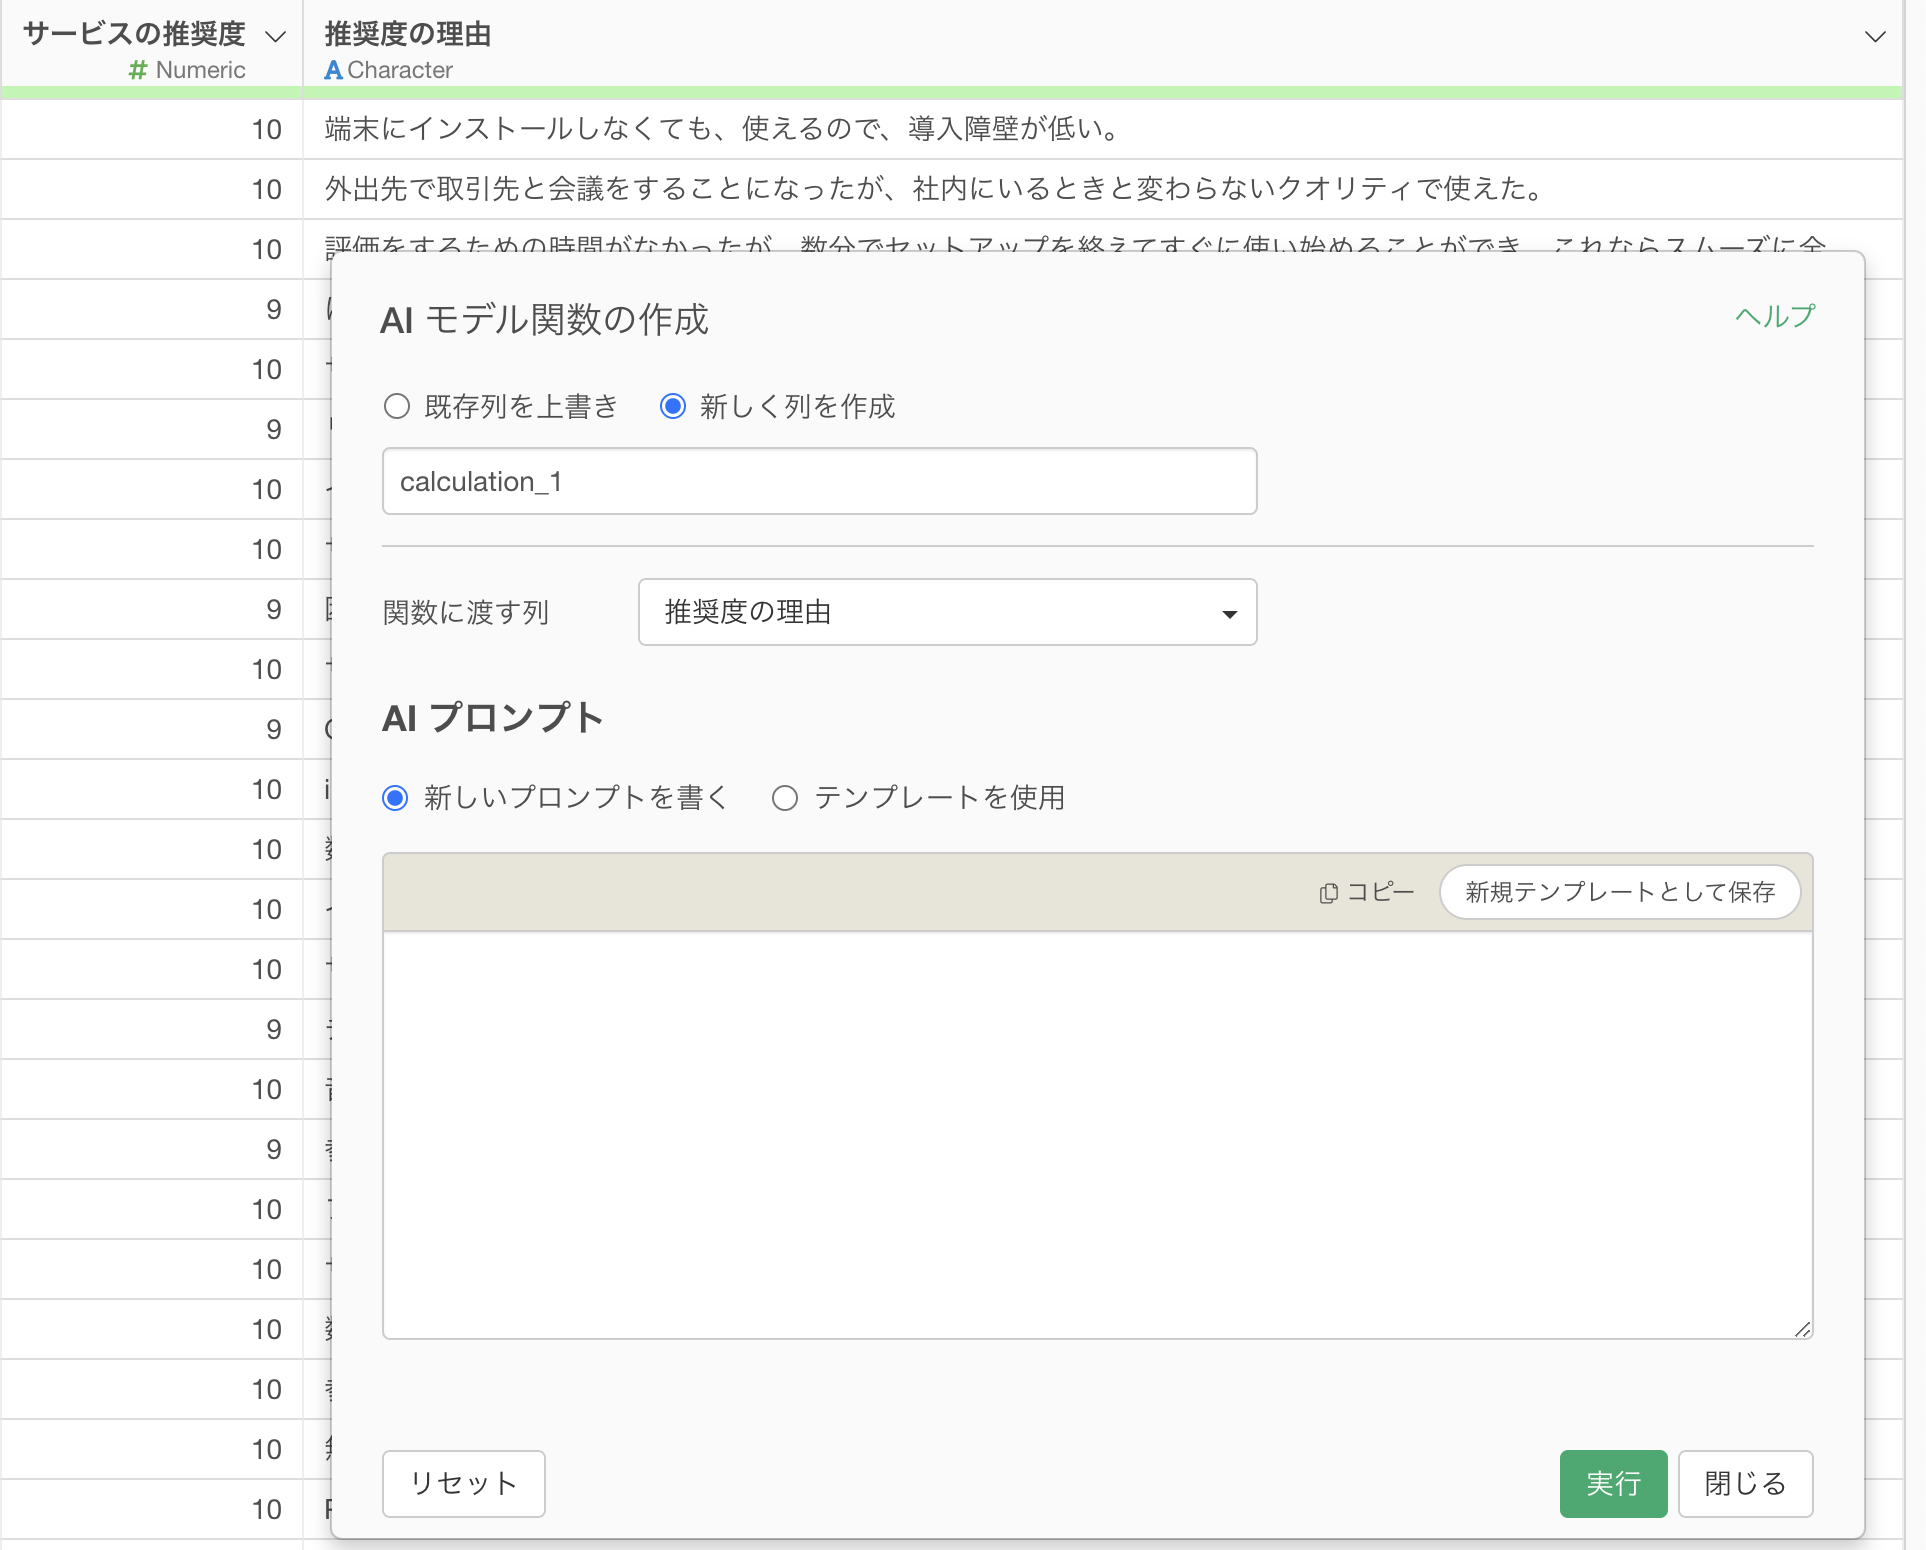The image size is (1926, 1550).
Task: Open the ヘルプ help link
Action: click(1775, 316)
